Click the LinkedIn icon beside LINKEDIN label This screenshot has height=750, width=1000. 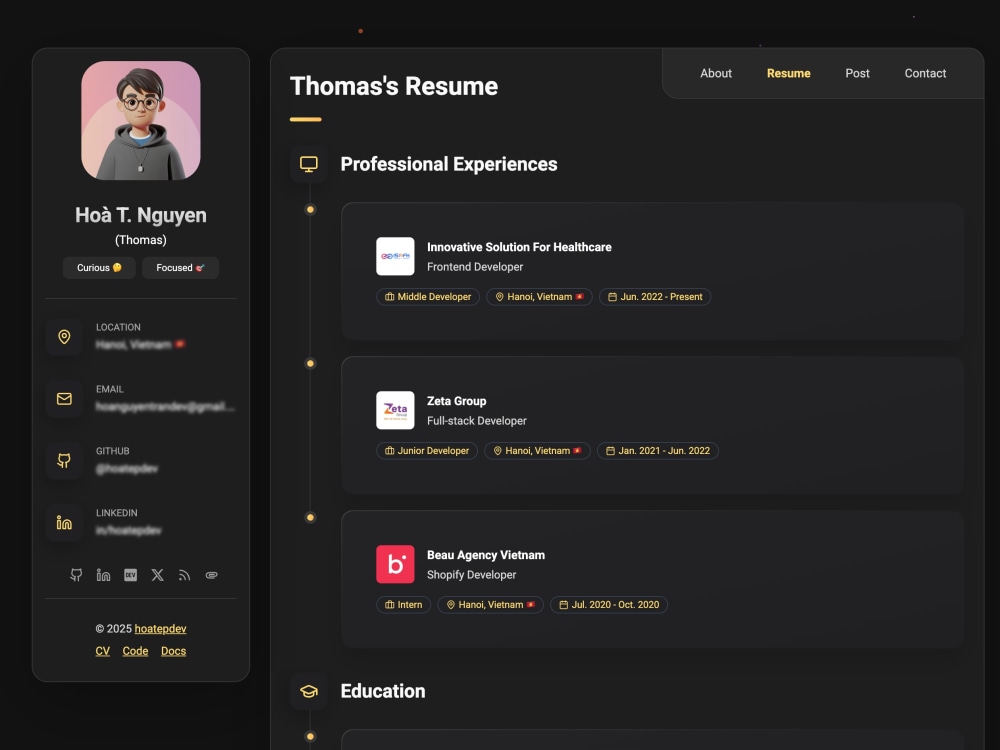coord(64,522)
